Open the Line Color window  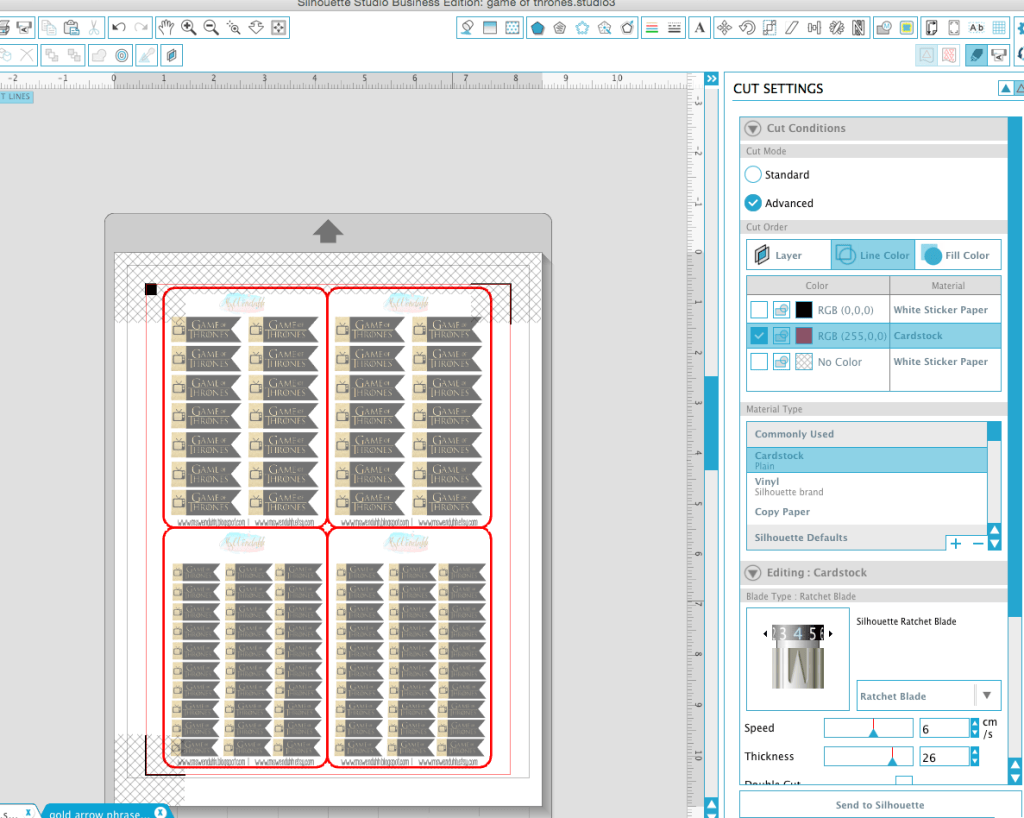652,27
